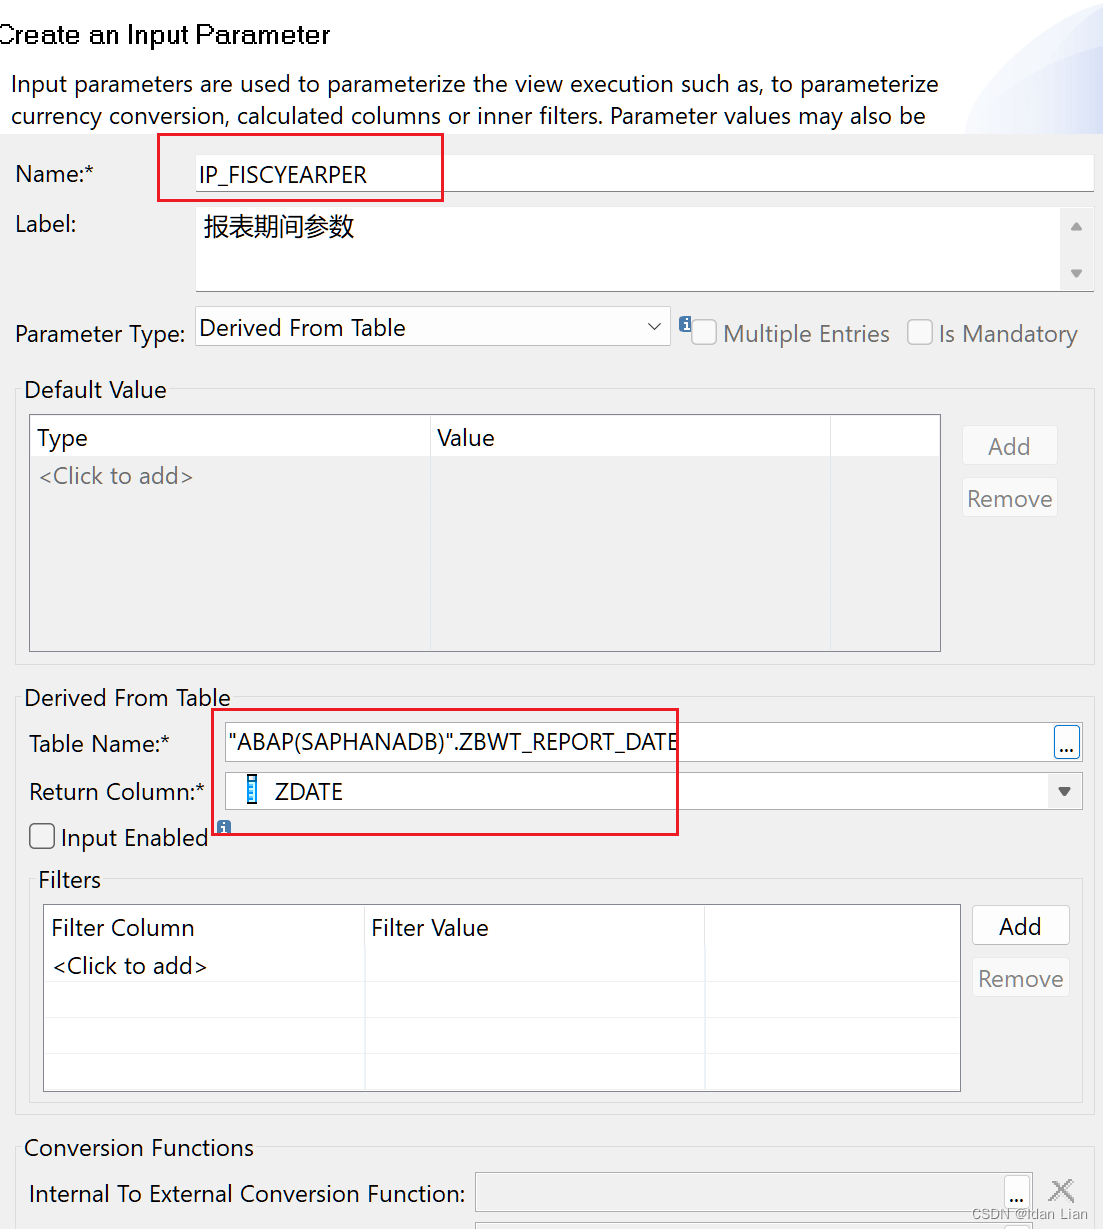Click the info icon next to Input Enabled

tap(223, 827)
